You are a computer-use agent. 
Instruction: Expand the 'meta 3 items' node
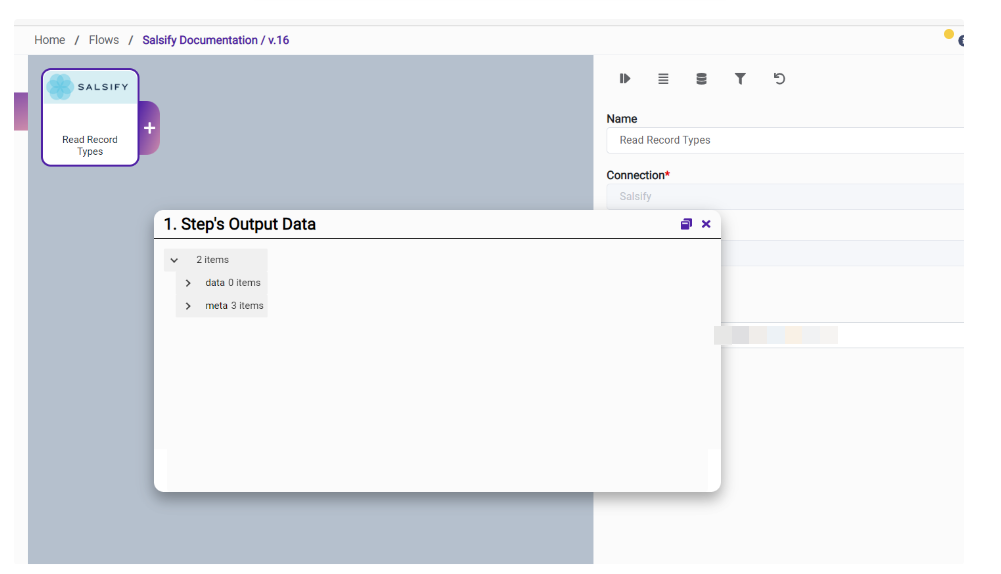pyautogui.click(x=188, y=306)
